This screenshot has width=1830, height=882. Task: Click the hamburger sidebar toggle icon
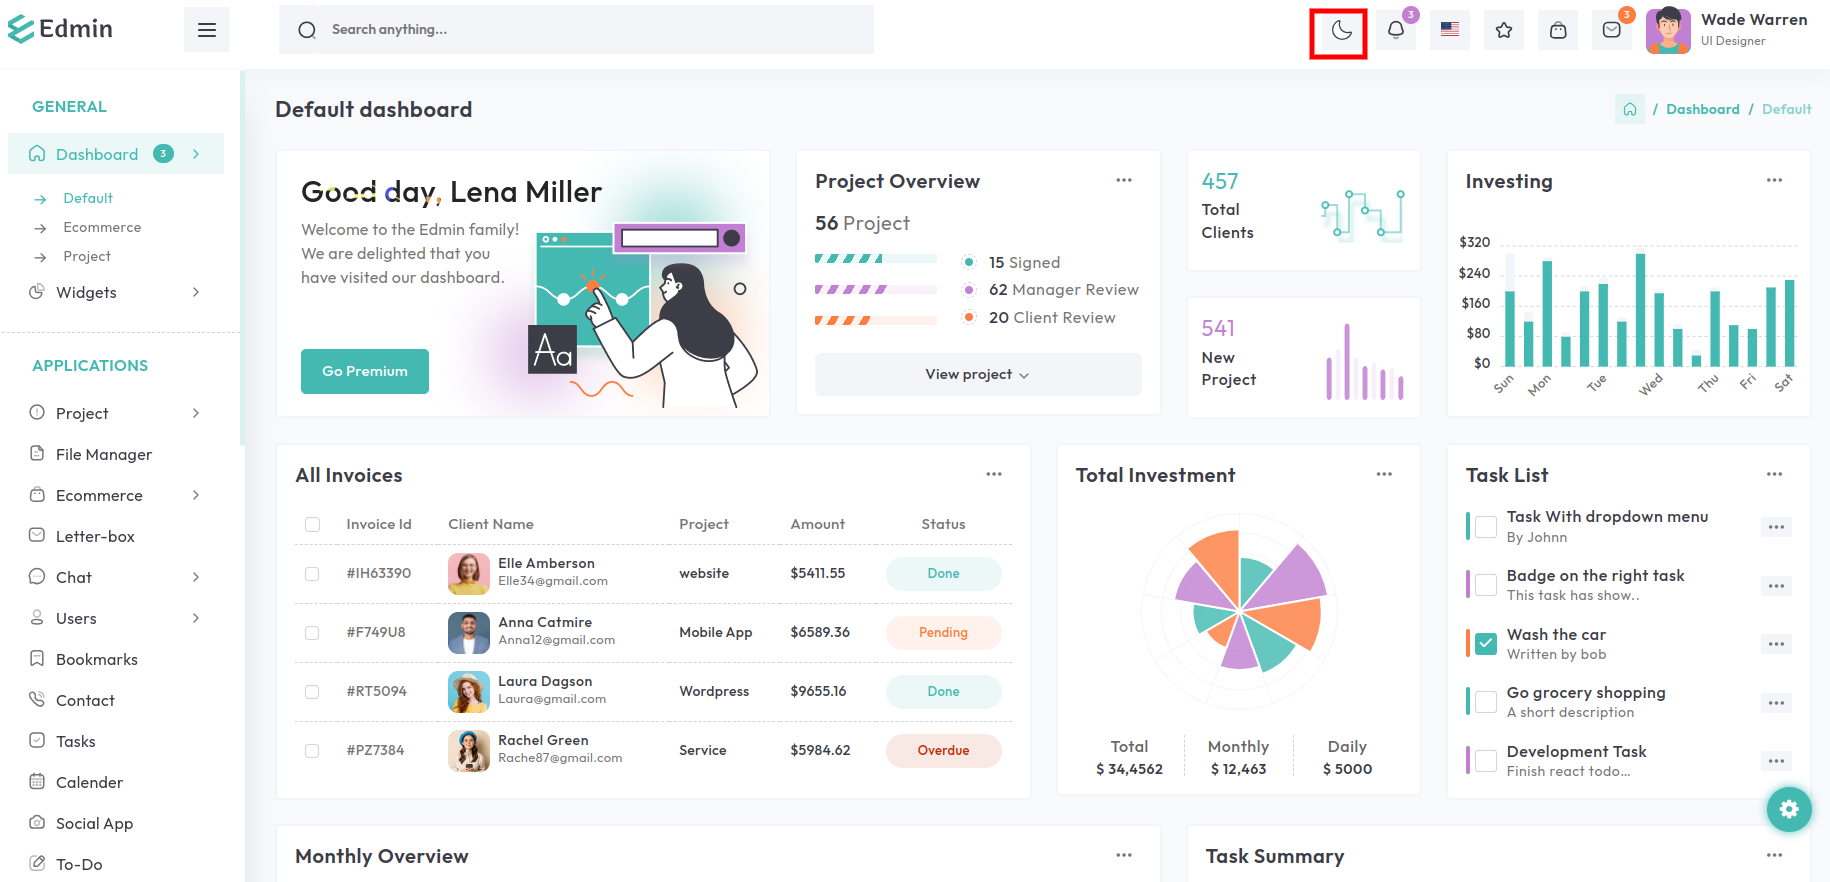[207, 30]
